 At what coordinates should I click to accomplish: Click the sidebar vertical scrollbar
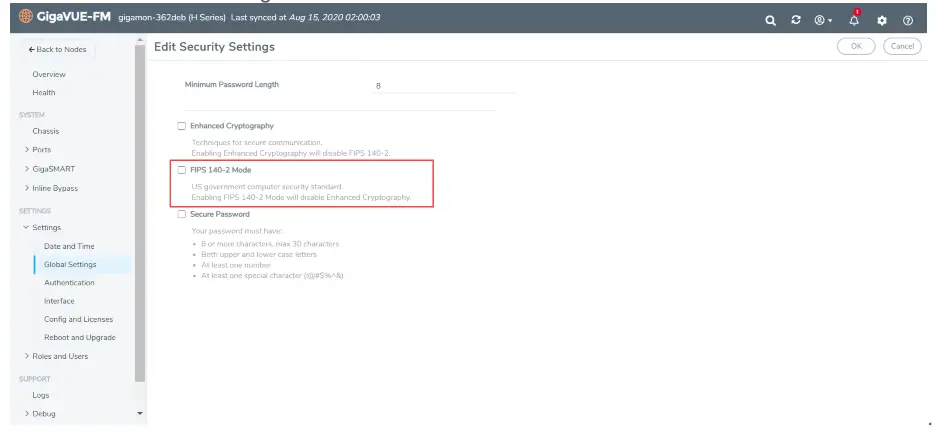click(140, 213)
